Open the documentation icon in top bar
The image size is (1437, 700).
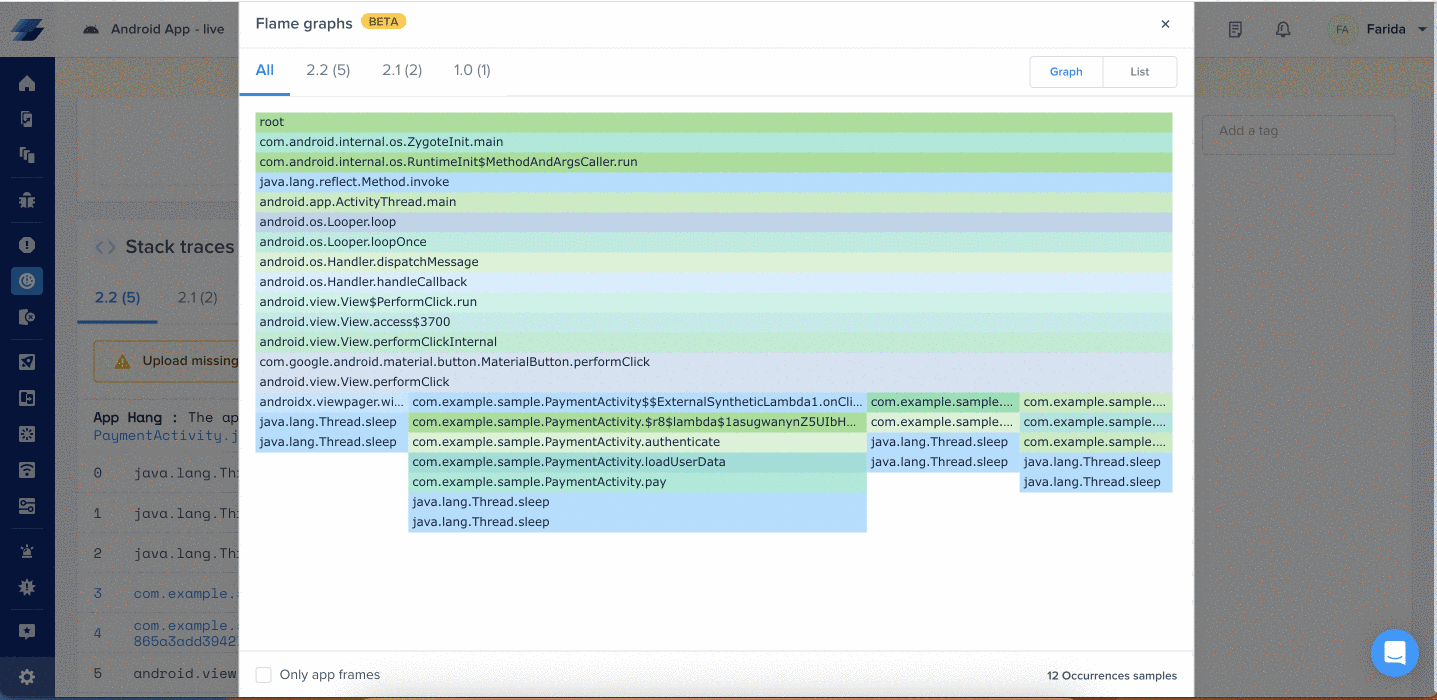pyautogui.click(x=1235, y=30)
